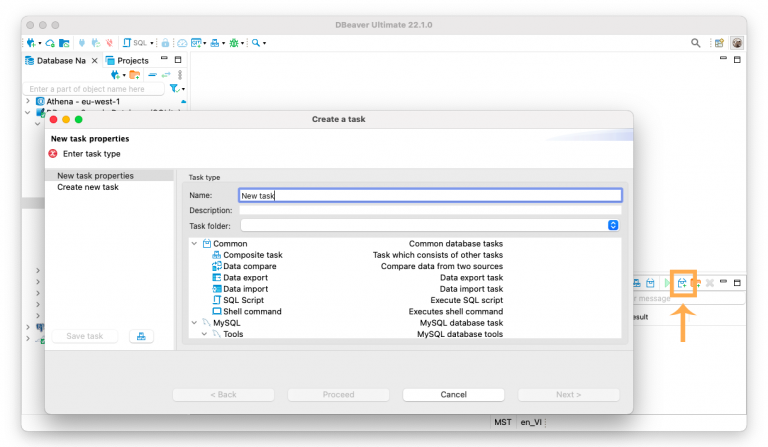Click the new database connection plug icon
The width and height of the screenshot is (768, 447).
[x=32, y=43]
